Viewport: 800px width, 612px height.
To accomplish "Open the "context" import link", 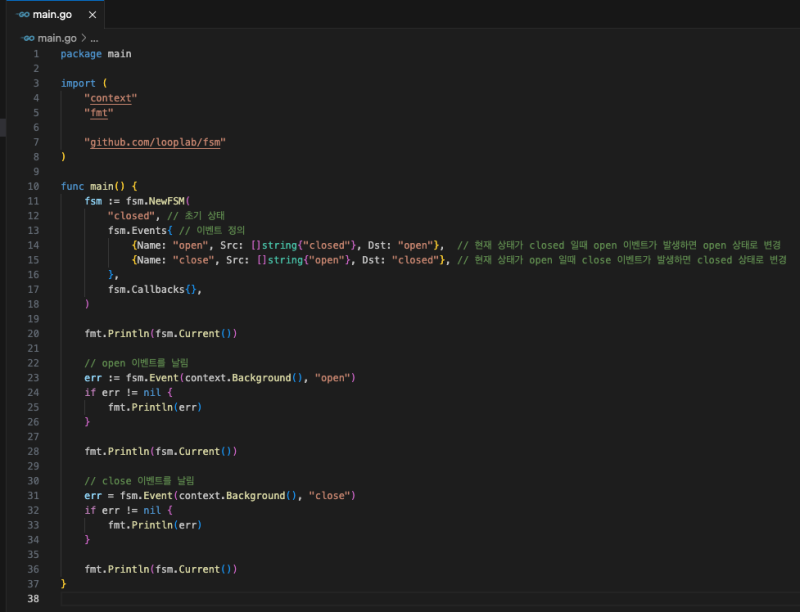I will [111, 98].
